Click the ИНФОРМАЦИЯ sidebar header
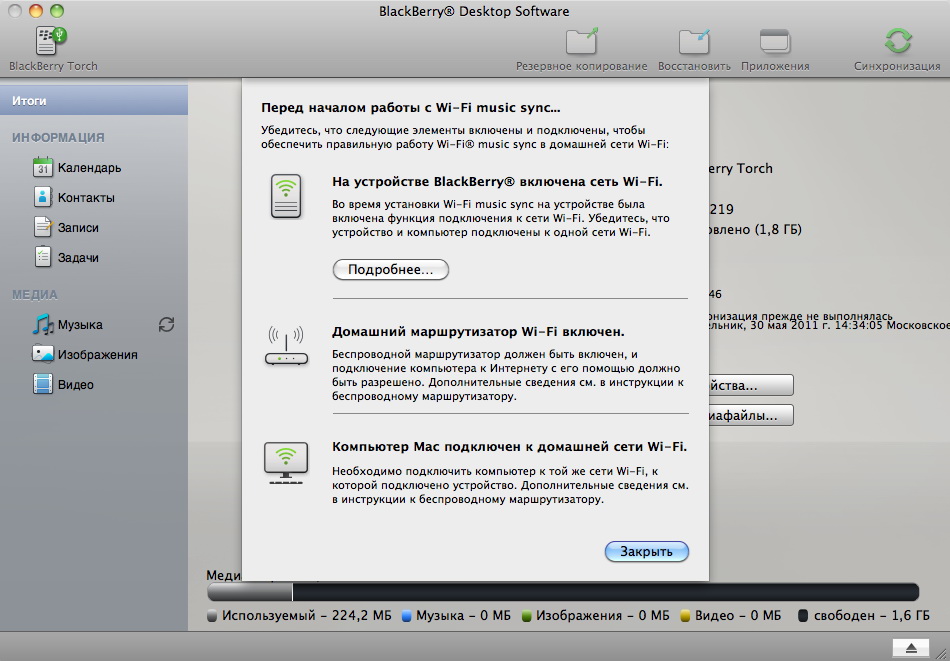The width and height of the screenshot is (950, 661). pyautogui.click(x=58, y=138)
